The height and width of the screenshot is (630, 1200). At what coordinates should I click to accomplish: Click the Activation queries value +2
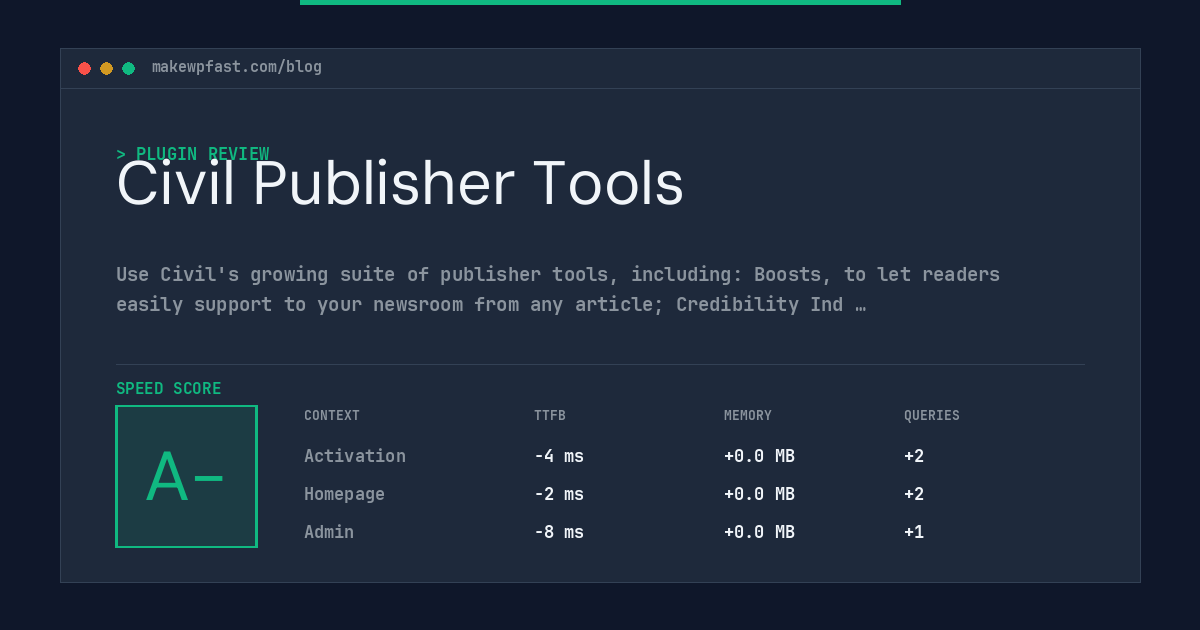click(914, 456)
